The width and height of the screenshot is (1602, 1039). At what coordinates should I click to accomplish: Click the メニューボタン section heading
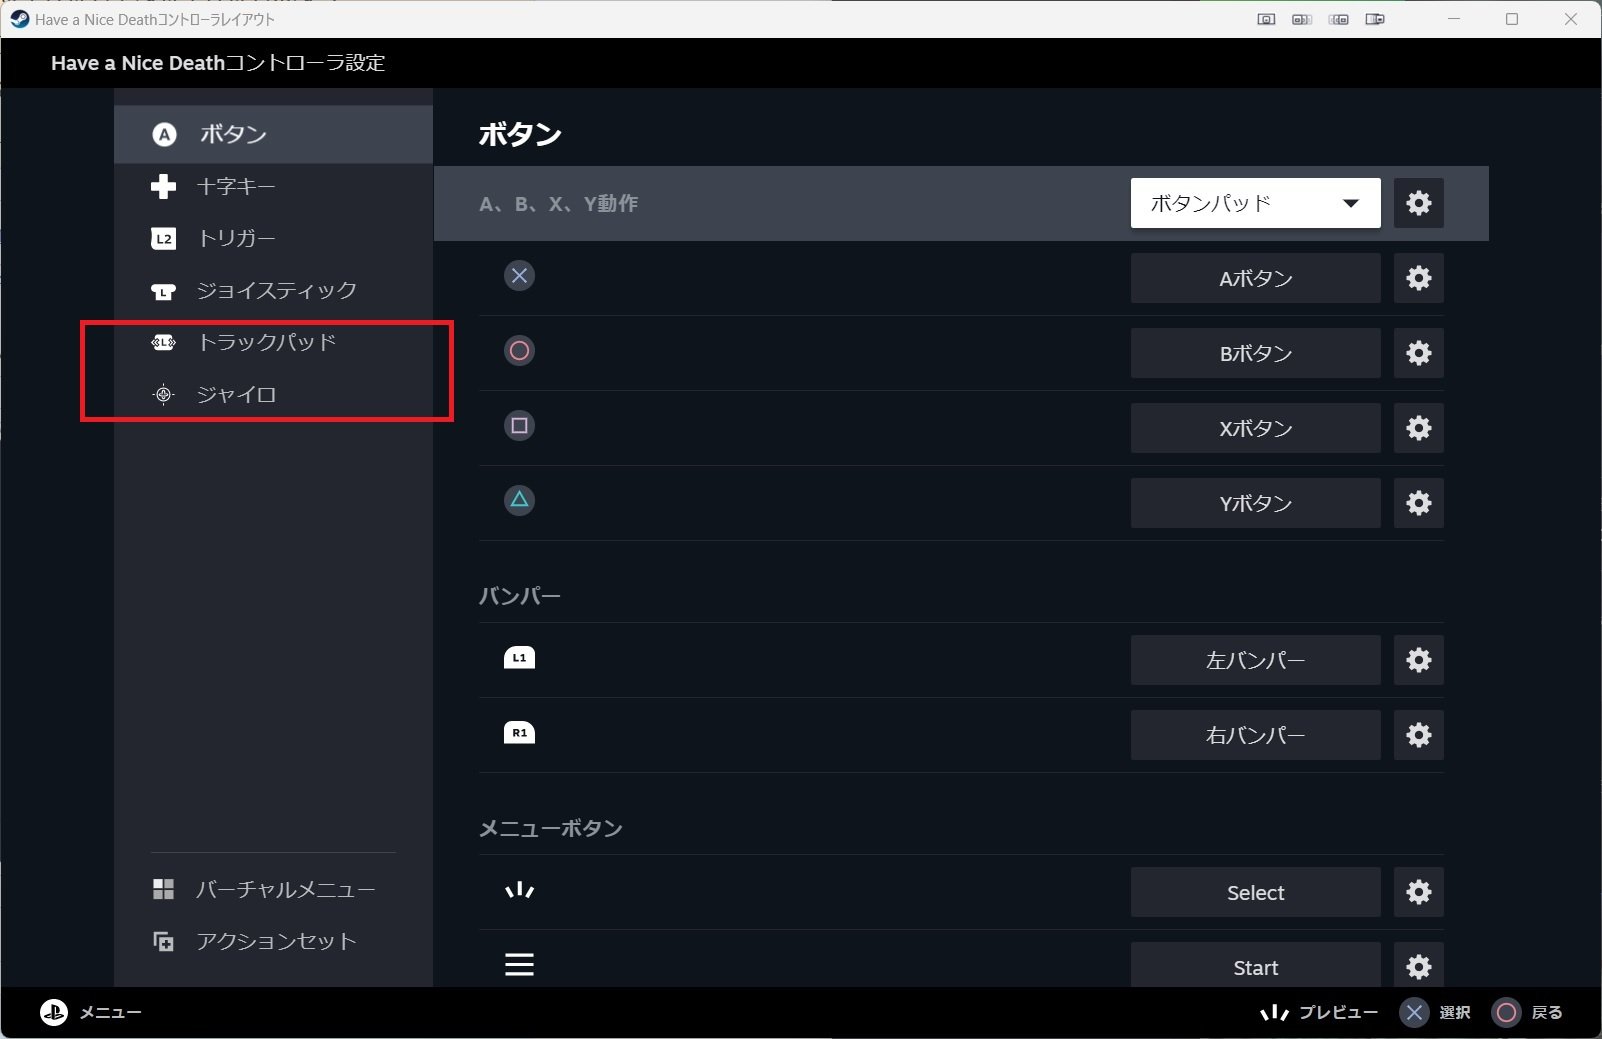click(x=551, y=828)
